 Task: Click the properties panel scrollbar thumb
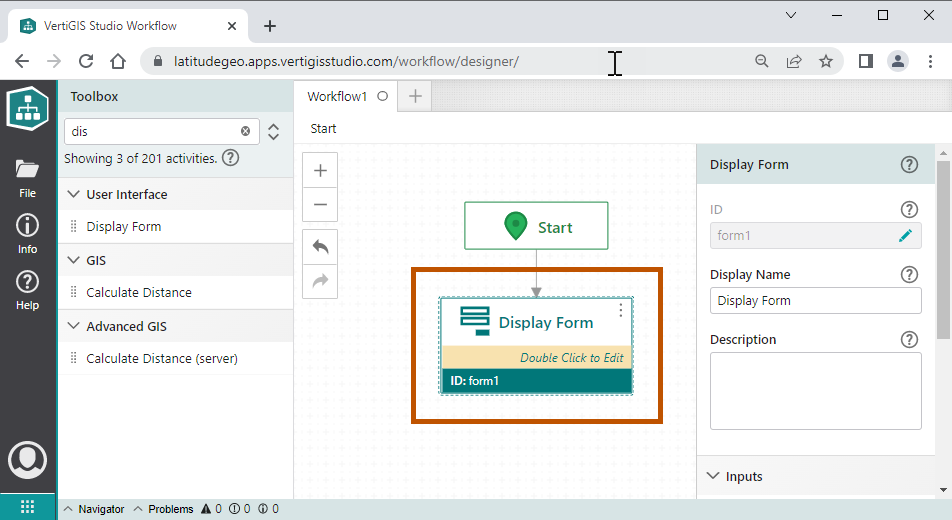point(943,249)
